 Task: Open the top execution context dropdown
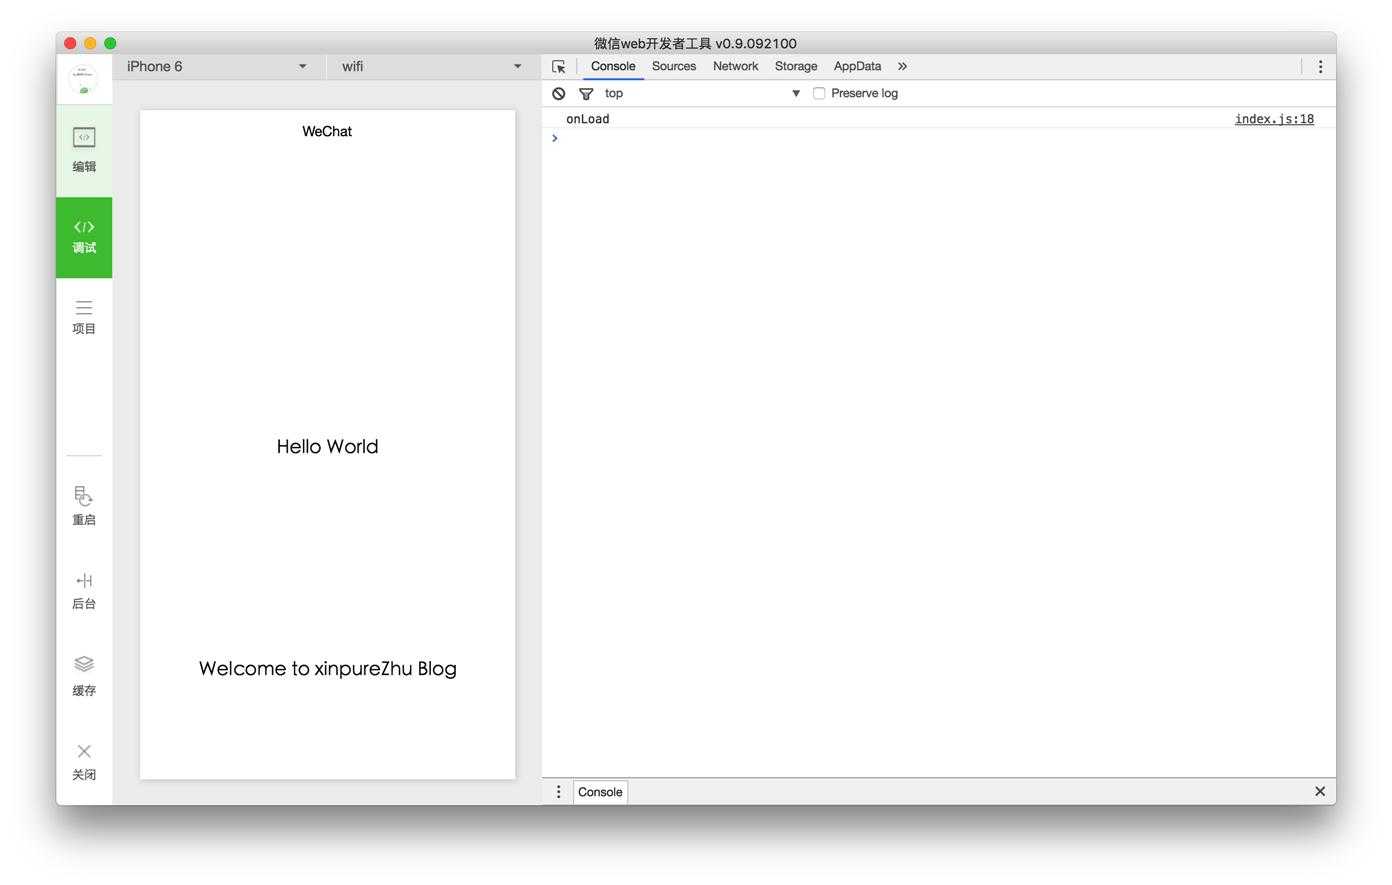click(x=702, y=93)
